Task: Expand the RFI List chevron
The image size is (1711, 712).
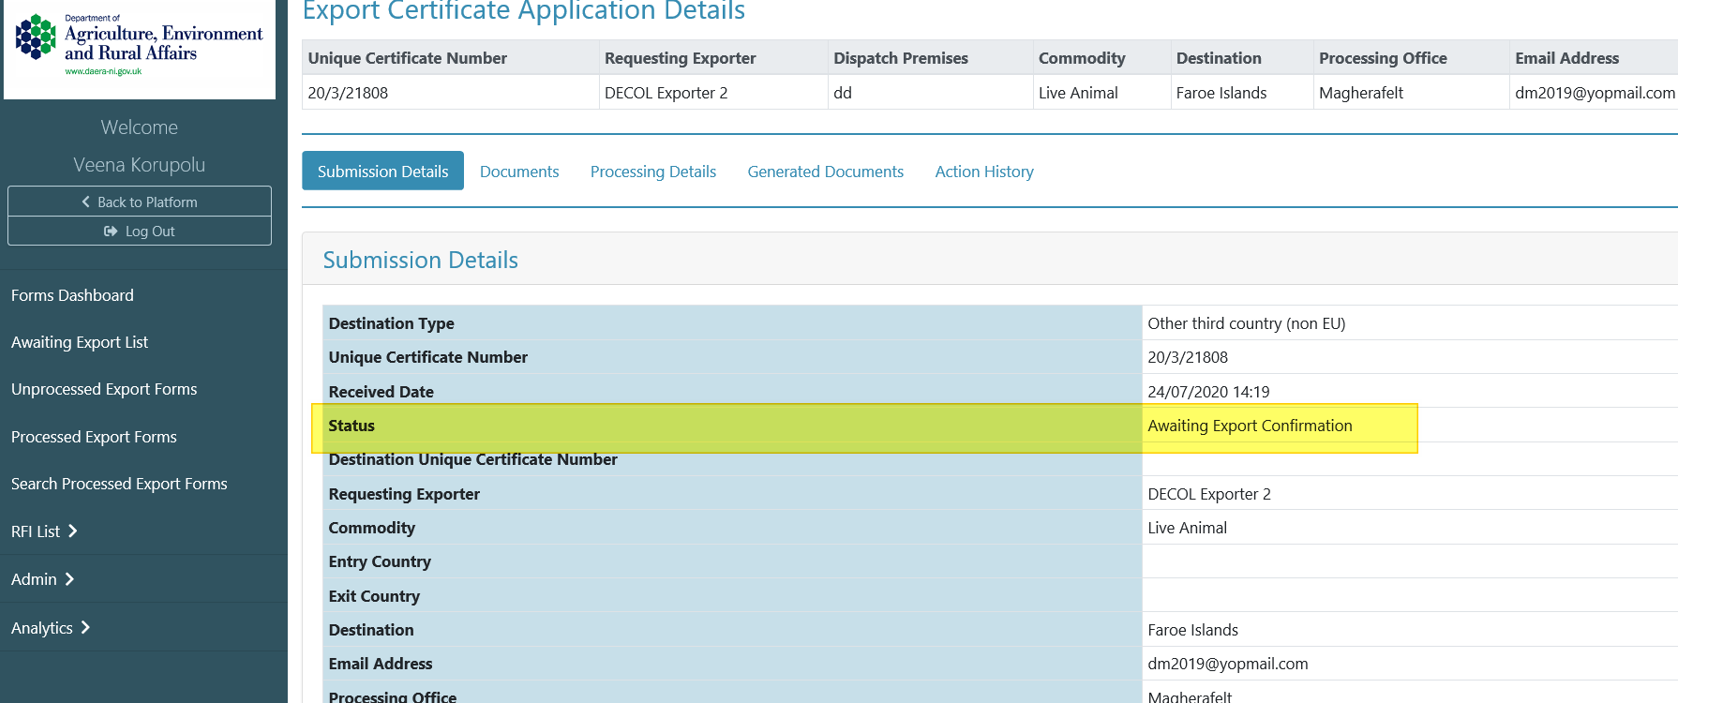Action: point(72,531)
